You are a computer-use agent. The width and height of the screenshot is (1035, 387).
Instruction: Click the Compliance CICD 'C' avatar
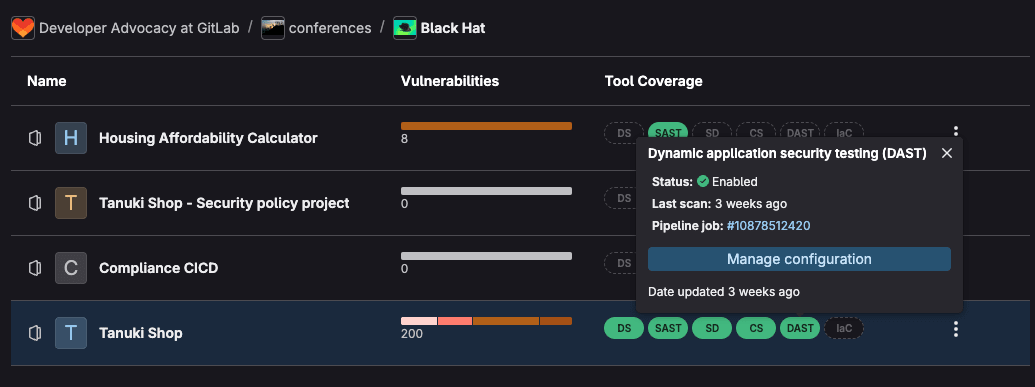pos(71,268)
